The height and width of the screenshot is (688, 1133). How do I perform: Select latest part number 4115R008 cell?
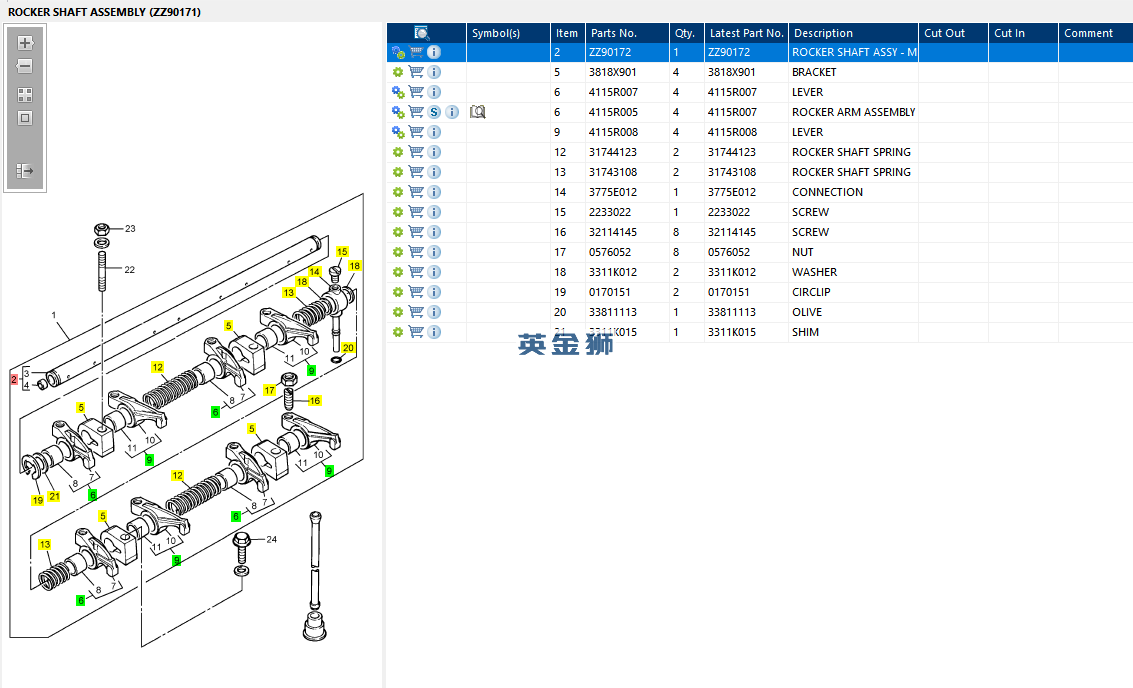746,132
